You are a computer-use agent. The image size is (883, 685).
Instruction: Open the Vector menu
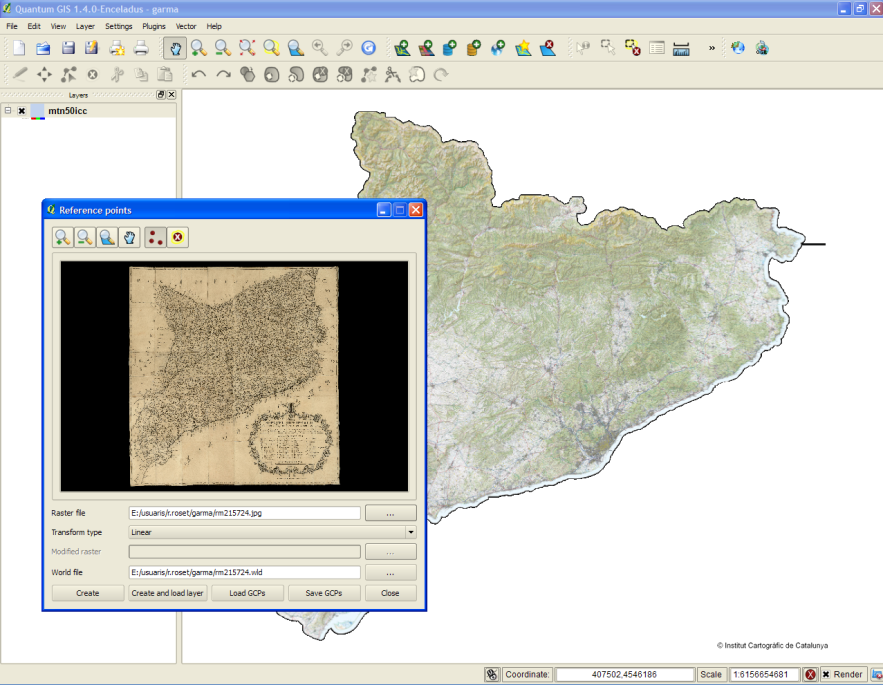coord(186,26)
